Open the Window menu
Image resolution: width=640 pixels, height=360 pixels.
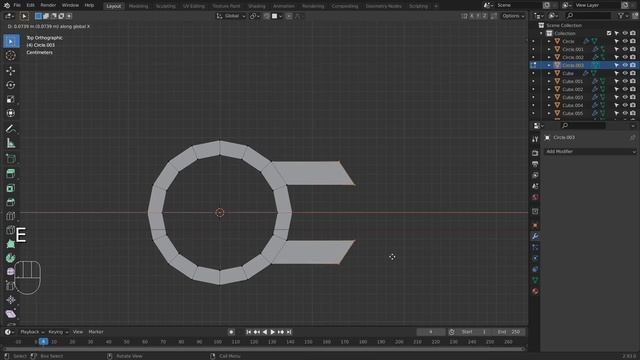pyautogui.click(x=70, y=5)
